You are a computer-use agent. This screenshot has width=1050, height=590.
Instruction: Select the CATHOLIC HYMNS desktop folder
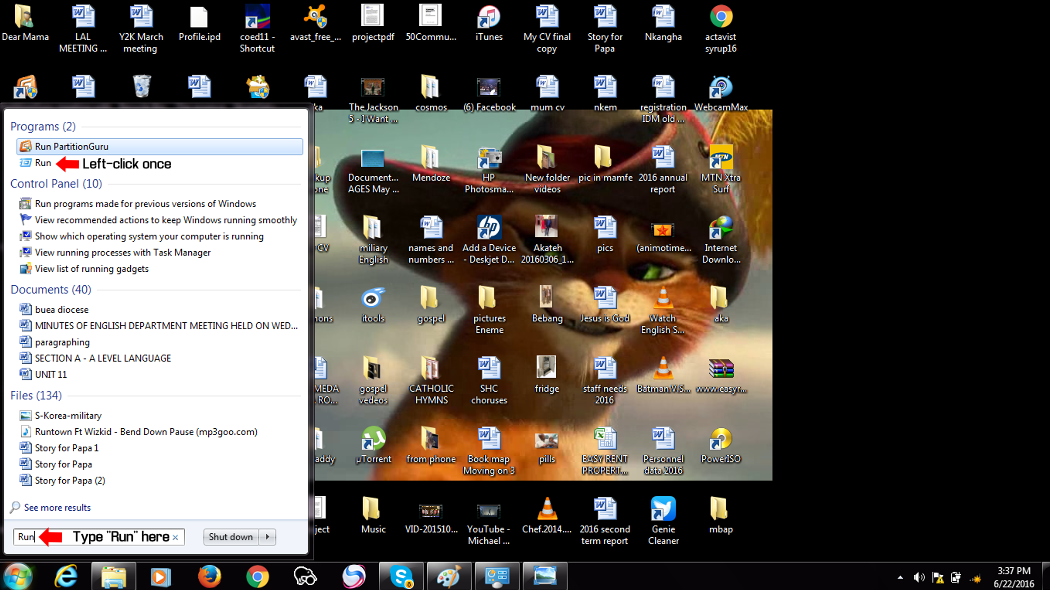pyautogui.click(x=431, y=380)
